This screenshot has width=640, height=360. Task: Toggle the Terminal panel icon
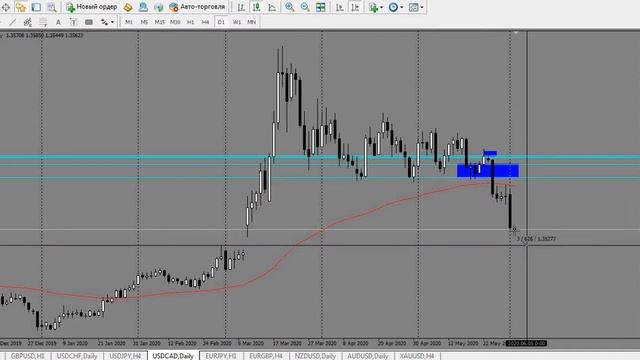36,7
